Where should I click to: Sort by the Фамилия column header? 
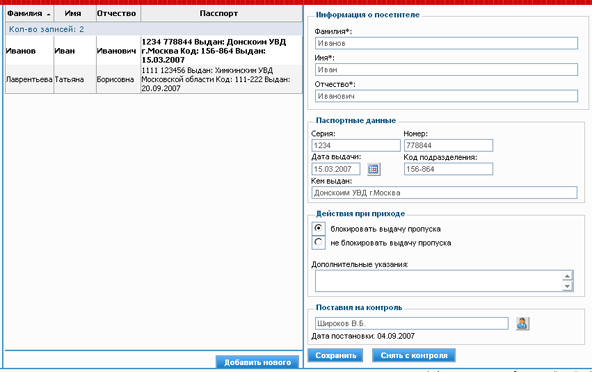coord(29,14)
